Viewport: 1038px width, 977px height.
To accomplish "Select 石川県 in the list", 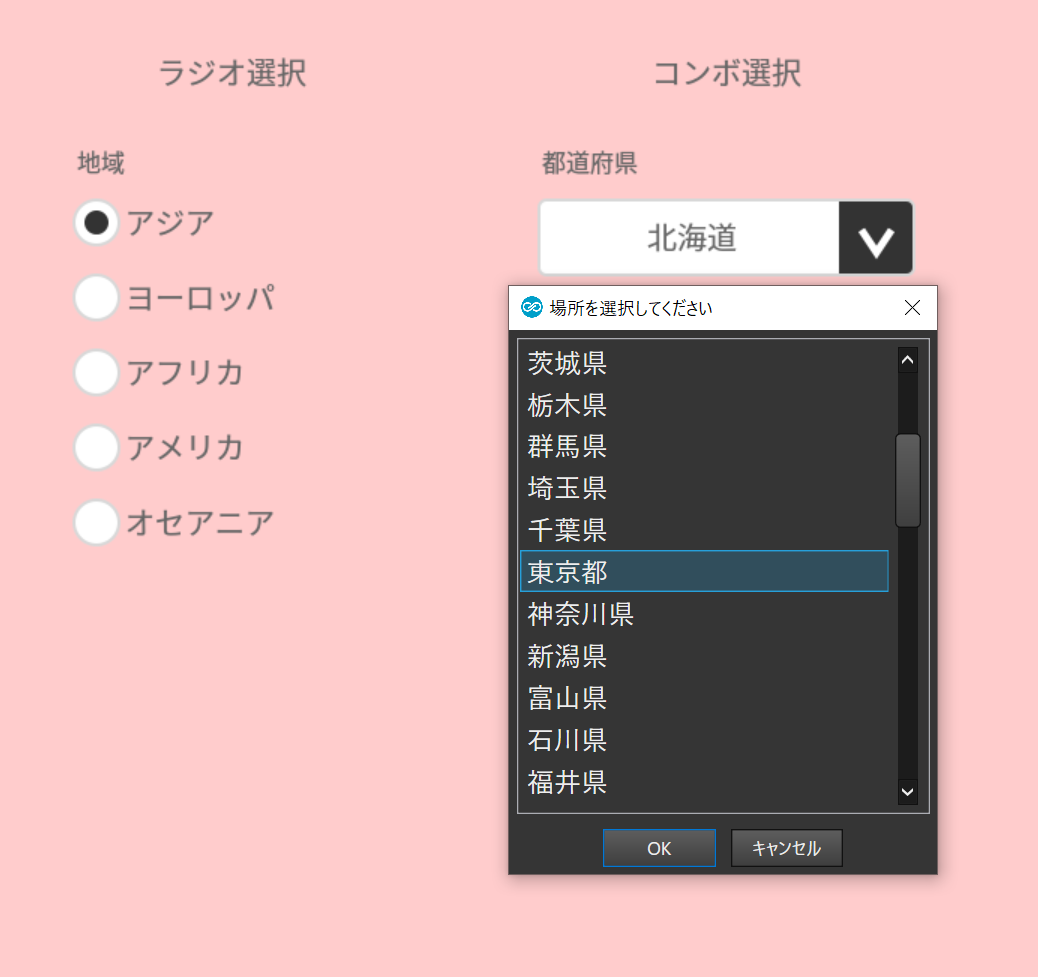I will 704,739.
